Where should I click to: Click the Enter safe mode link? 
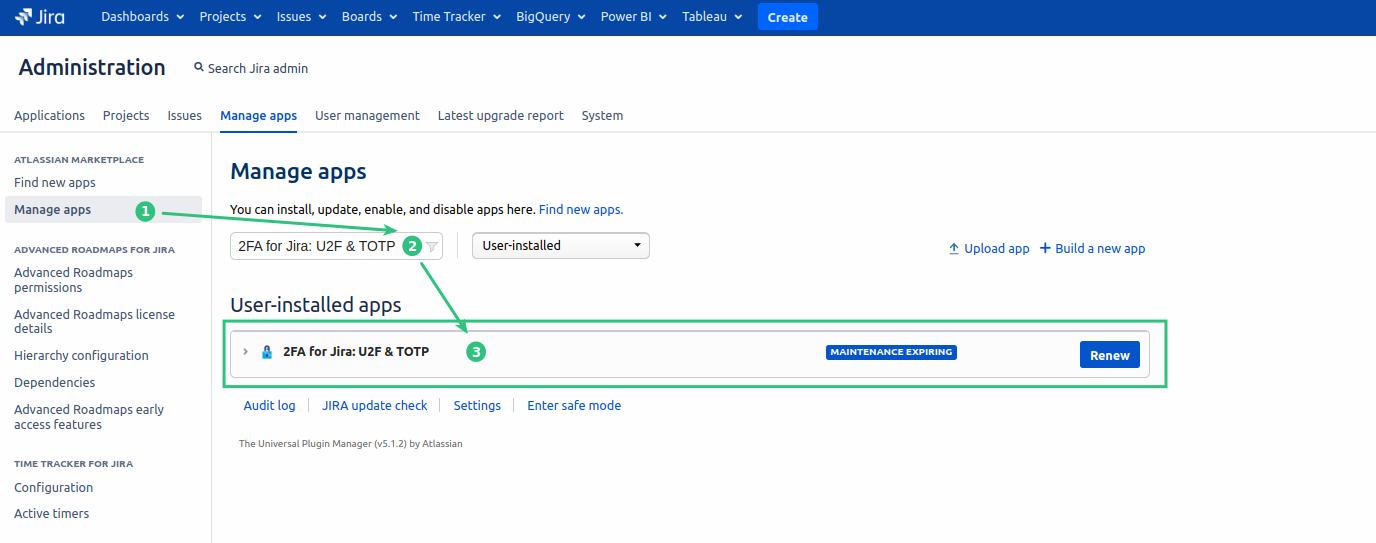[574, 405]
